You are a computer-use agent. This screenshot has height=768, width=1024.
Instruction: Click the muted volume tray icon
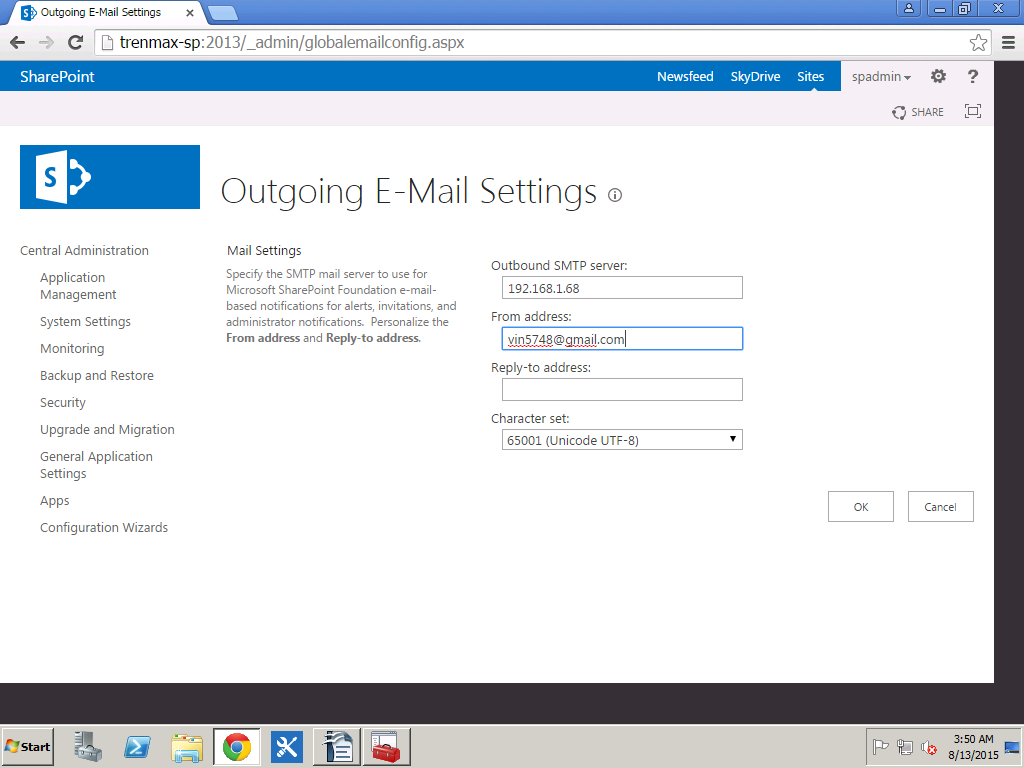pyautogui.click(x=929, y=746)
